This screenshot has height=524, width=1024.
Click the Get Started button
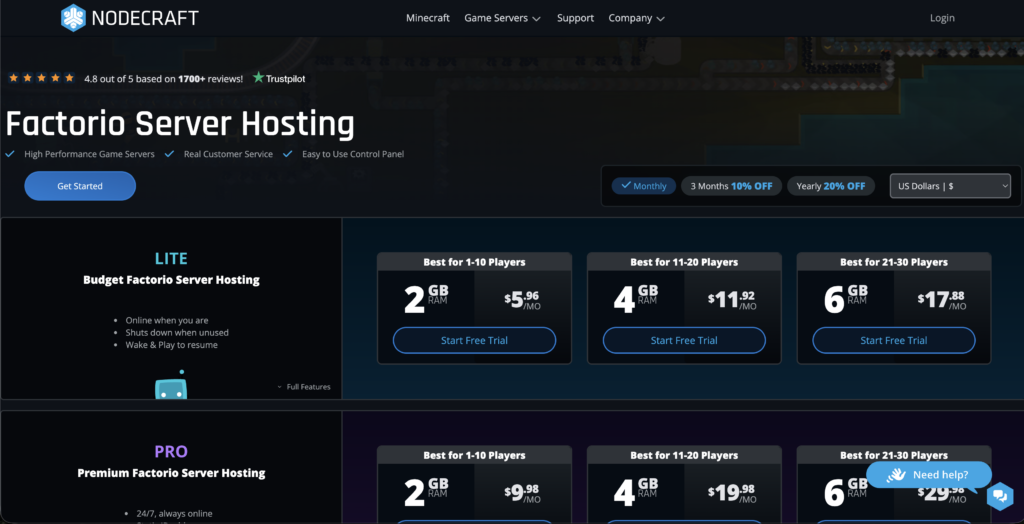point(80,186)
